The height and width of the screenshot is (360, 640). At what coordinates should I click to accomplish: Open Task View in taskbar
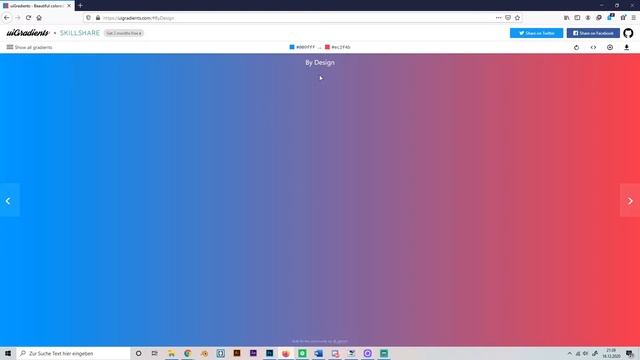point(154,353)
